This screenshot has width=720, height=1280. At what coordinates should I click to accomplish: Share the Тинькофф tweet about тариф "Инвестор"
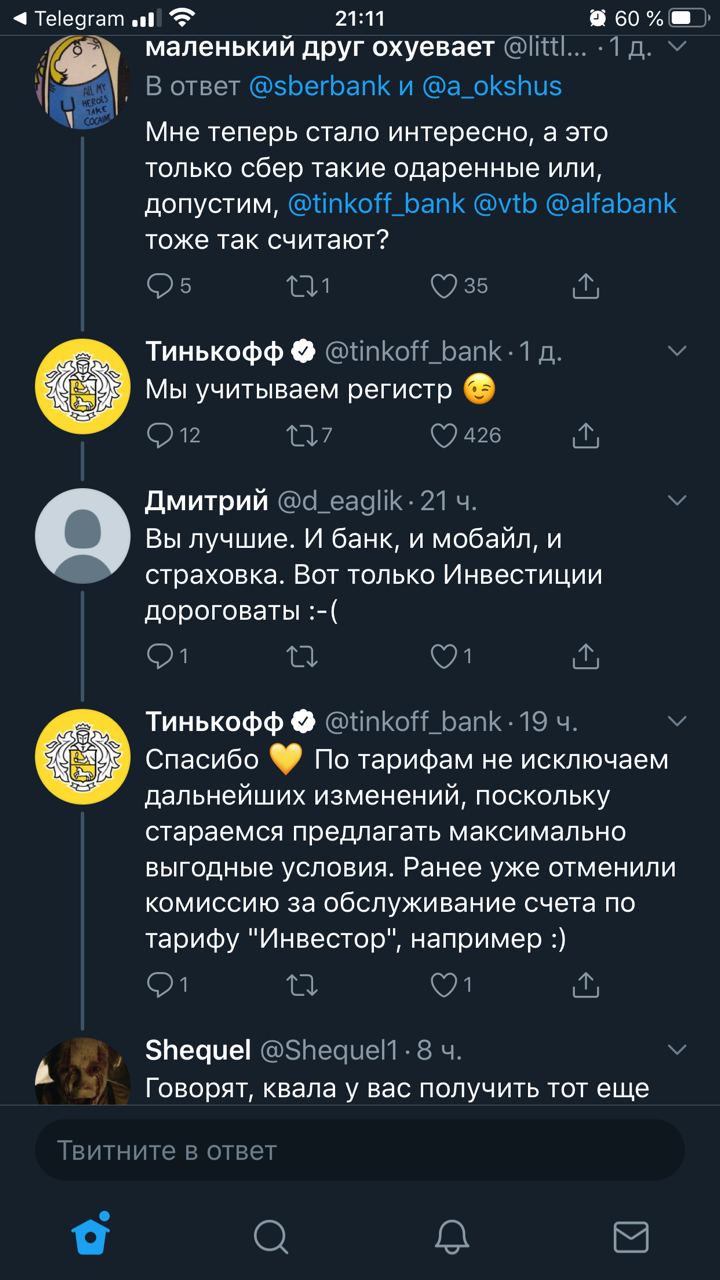pos(586,985)
